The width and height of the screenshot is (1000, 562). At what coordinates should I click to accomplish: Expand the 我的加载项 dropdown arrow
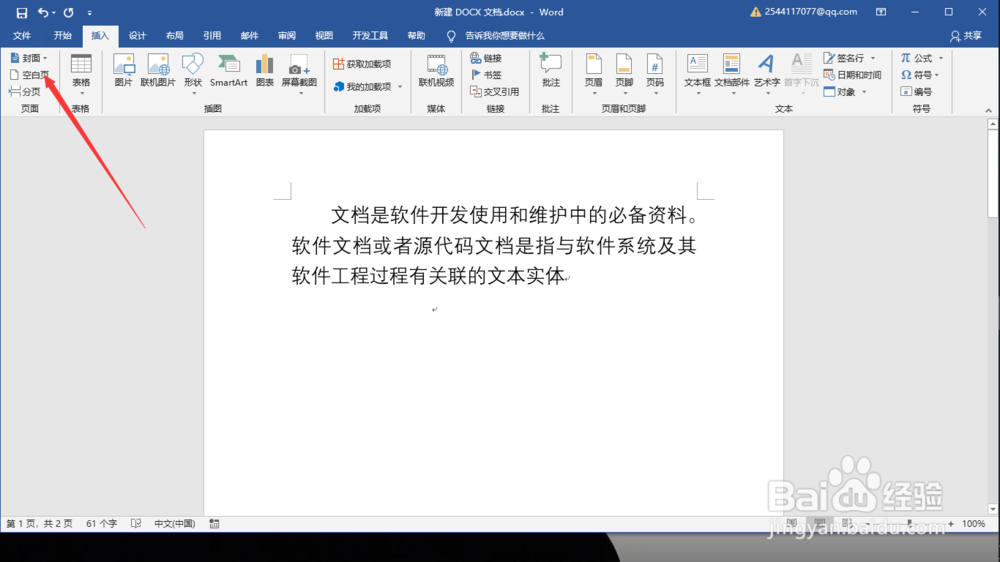400,87
